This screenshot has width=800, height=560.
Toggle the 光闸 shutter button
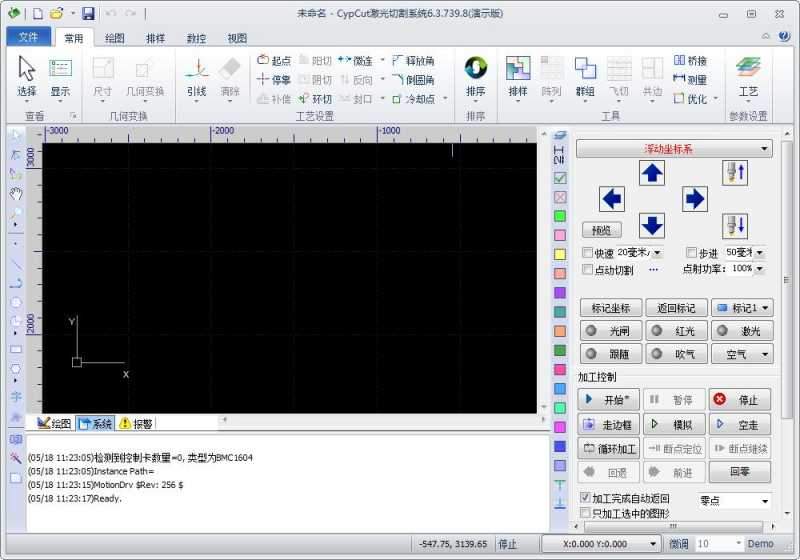(611, 331)
